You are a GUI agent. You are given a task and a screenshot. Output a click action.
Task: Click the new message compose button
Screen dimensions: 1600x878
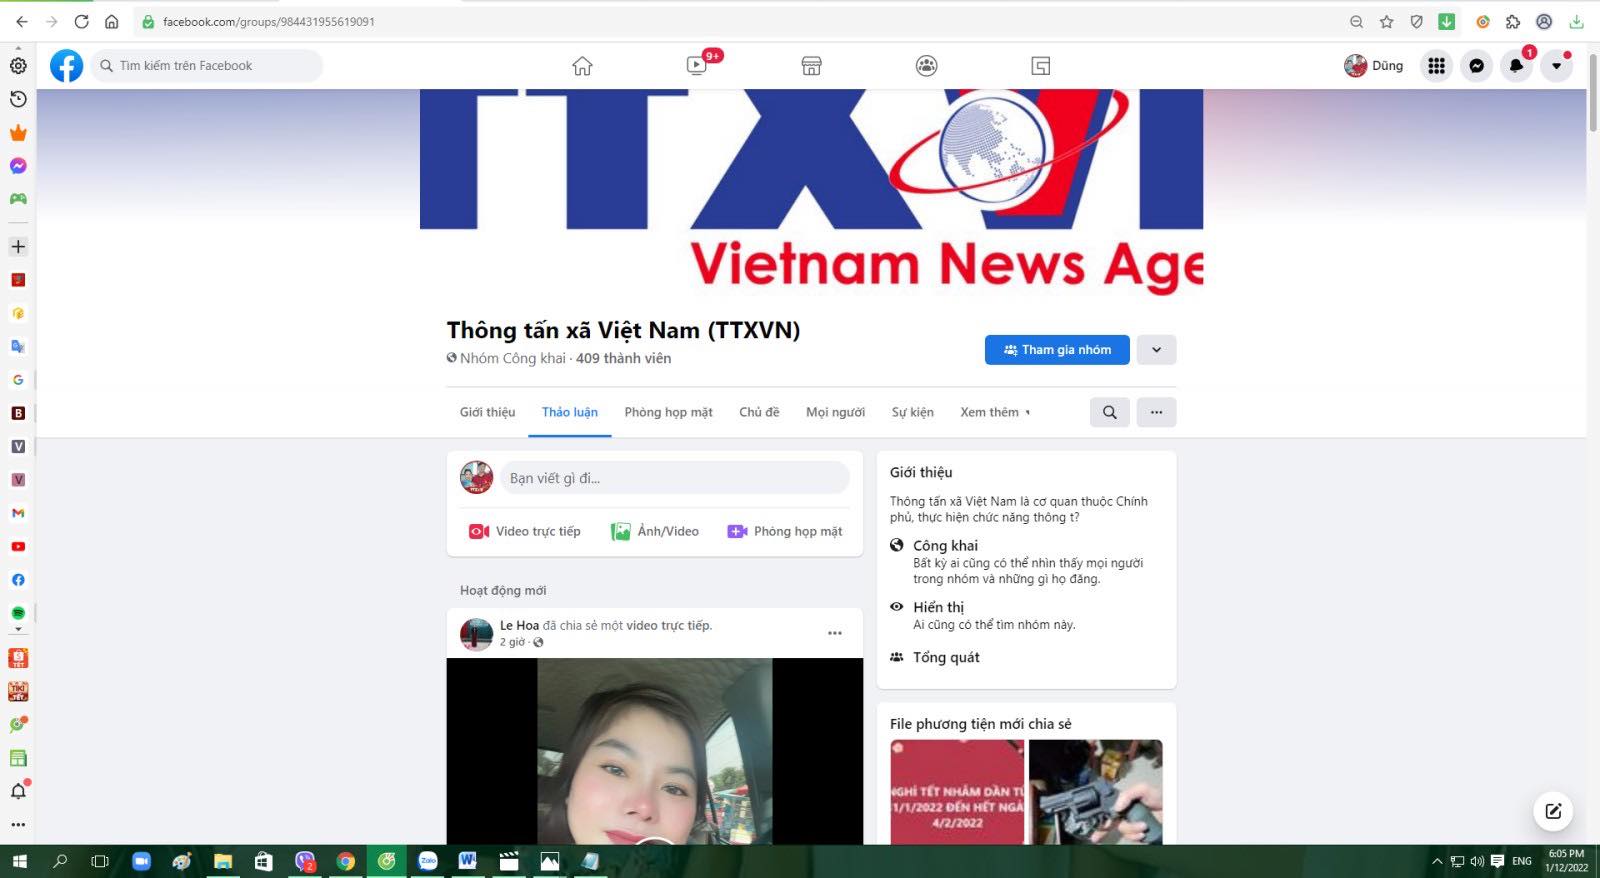coord(1553,811)
